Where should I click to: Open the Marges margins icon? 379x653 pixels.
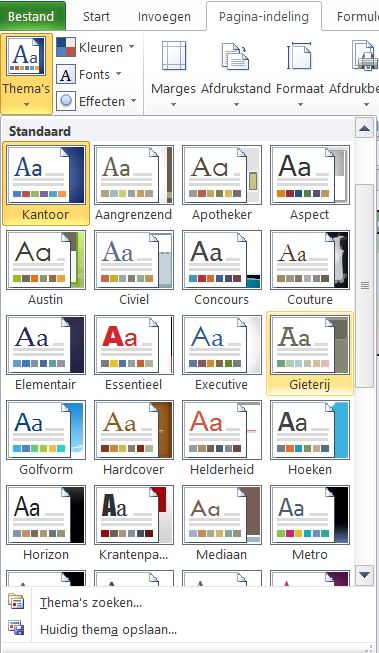coord(174,55)
